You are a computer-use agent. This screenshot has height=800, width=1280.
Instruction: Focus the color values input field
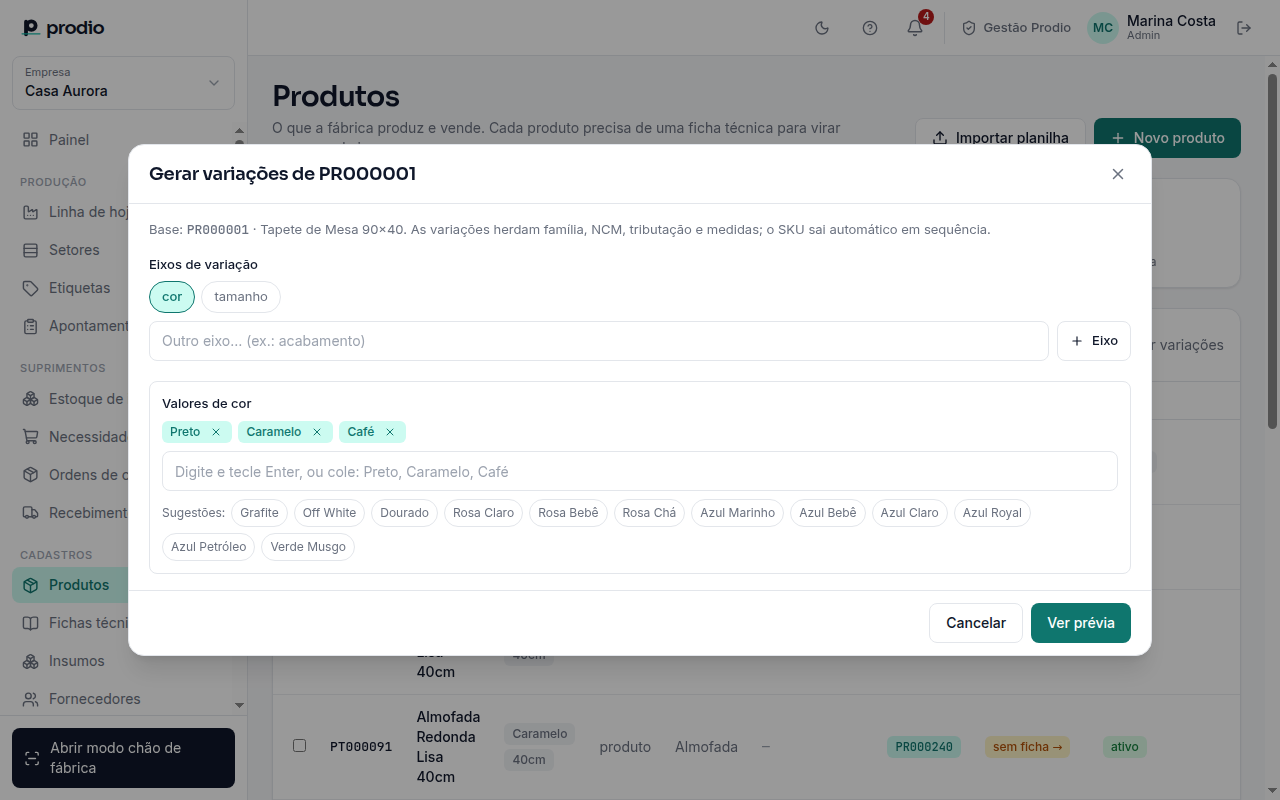coord(640,471)
